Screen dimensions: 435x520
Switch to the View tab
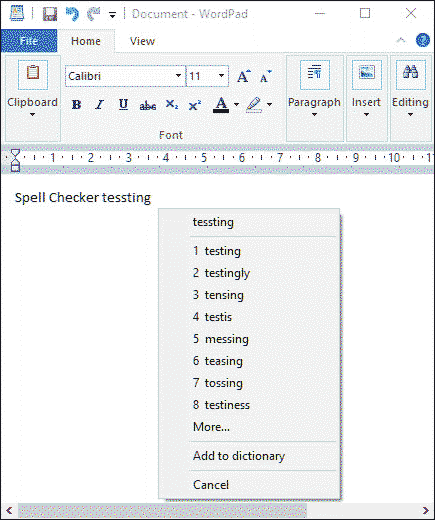[x=142, y=41]
